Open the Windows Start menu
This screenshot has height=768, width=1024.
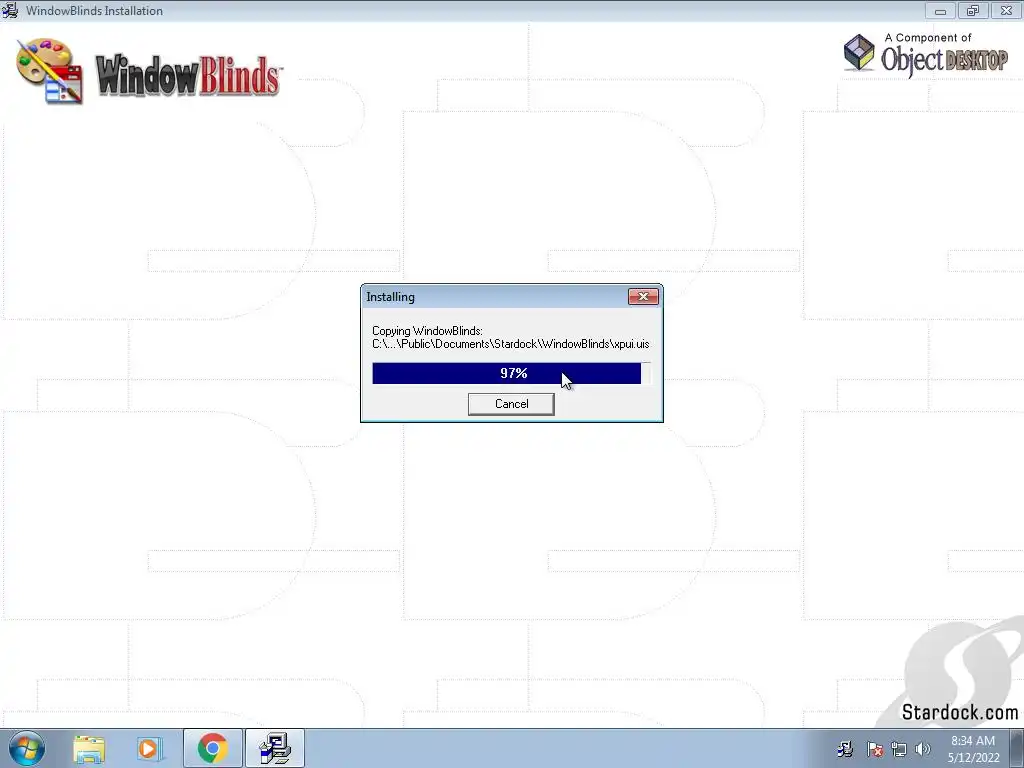[27, 748]
